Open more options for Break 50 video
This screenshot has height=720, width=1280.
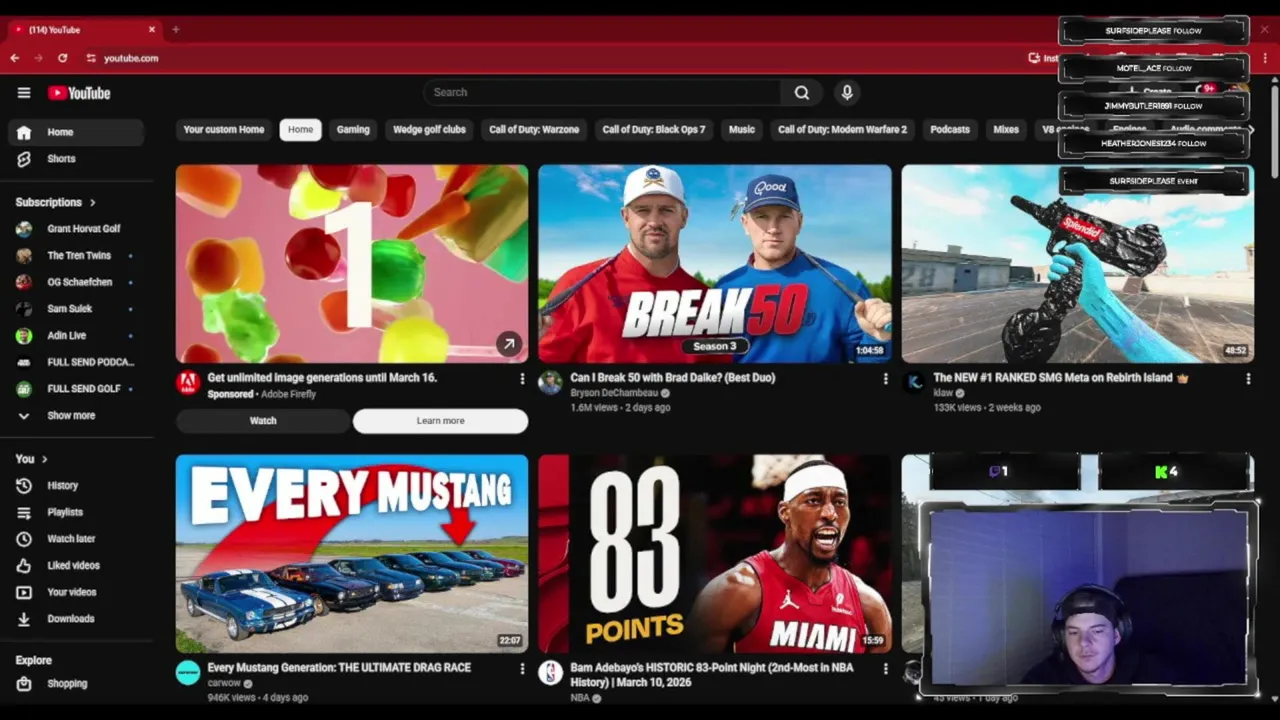tap(885, 379)
